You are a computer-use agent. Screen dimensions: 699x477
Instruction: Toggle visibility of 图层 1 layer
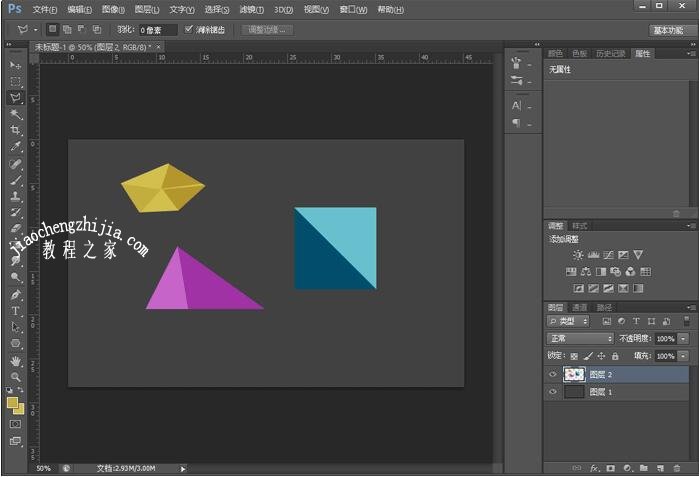point(554,393)
